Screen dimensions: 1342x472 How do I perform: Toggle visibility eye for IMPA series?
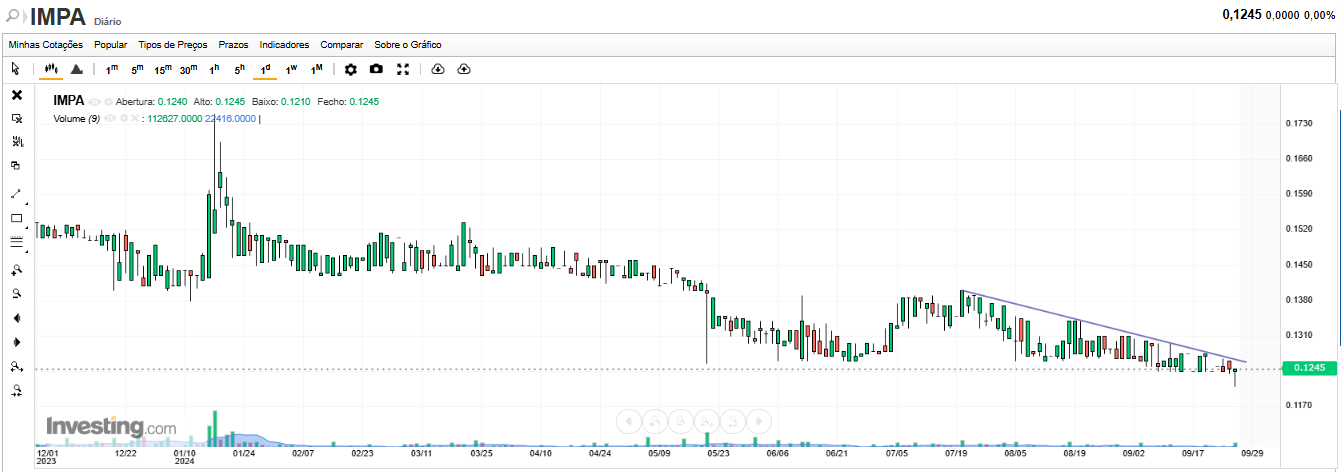(x=95, y=102)
